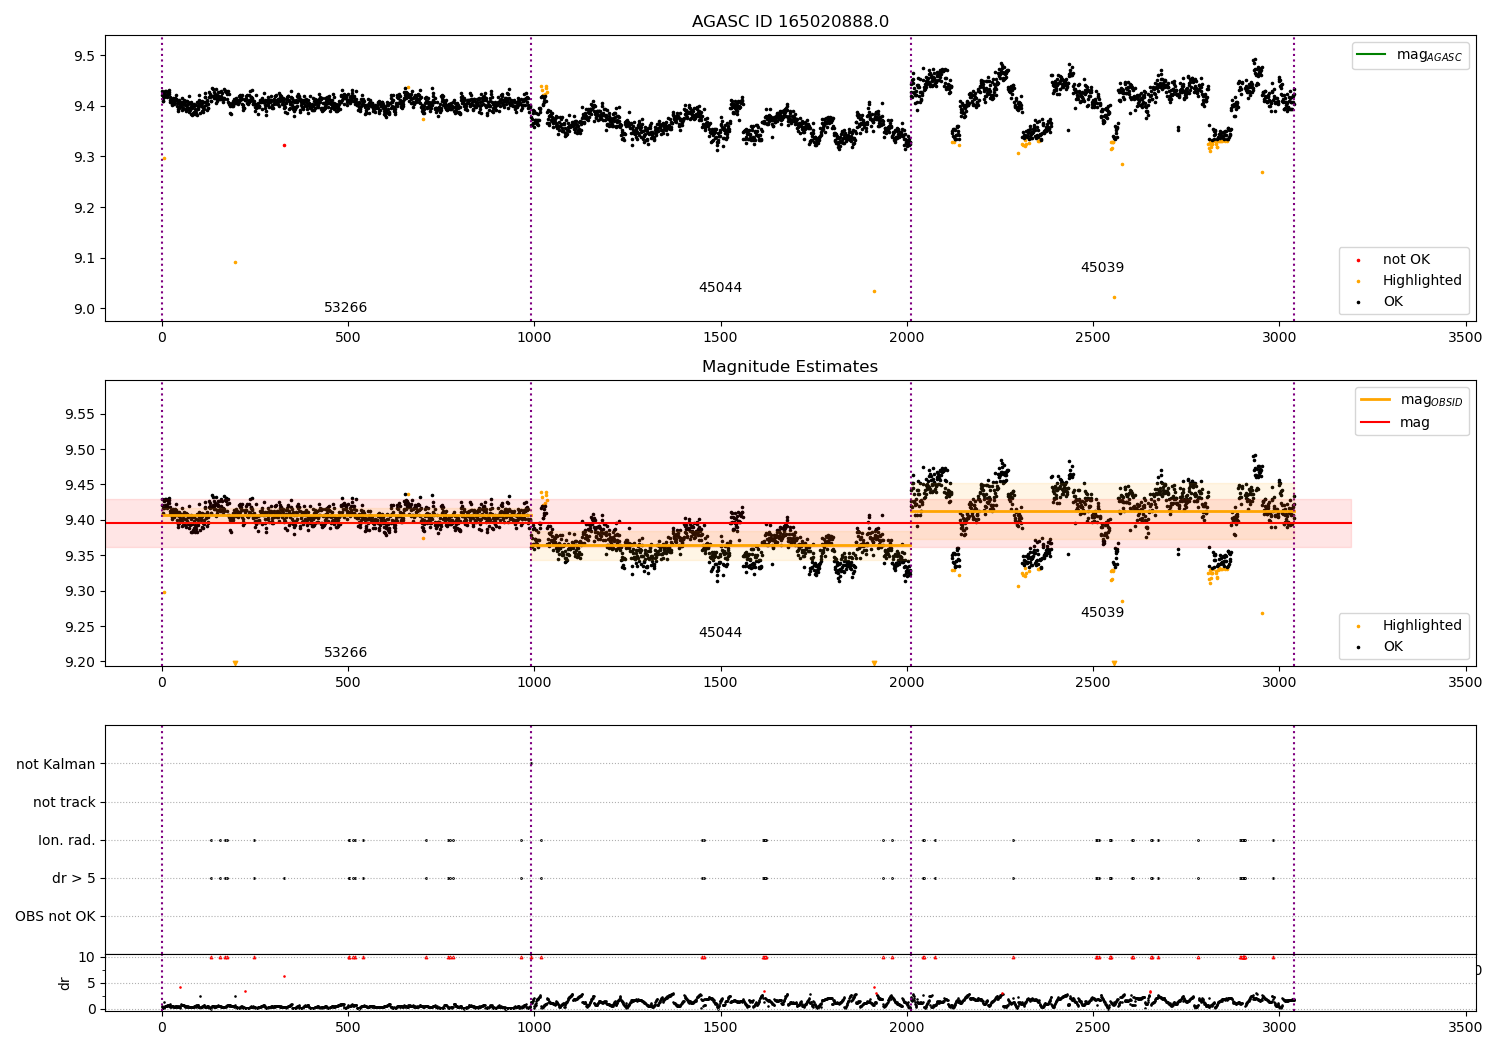Select the red 'mag' legend line sample

(x=1375, y=422)
